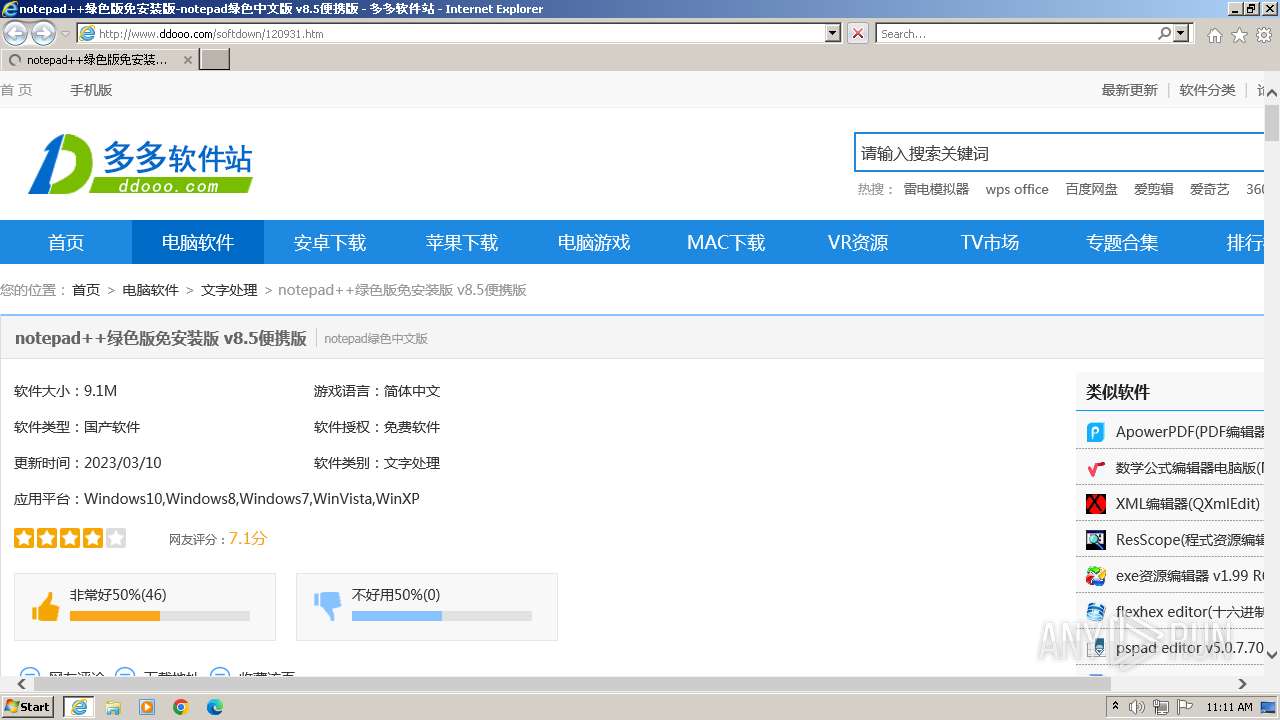Click the search magnifier icon in IE
This screenshot has height=720, width=1280.
coord(1164,33)
